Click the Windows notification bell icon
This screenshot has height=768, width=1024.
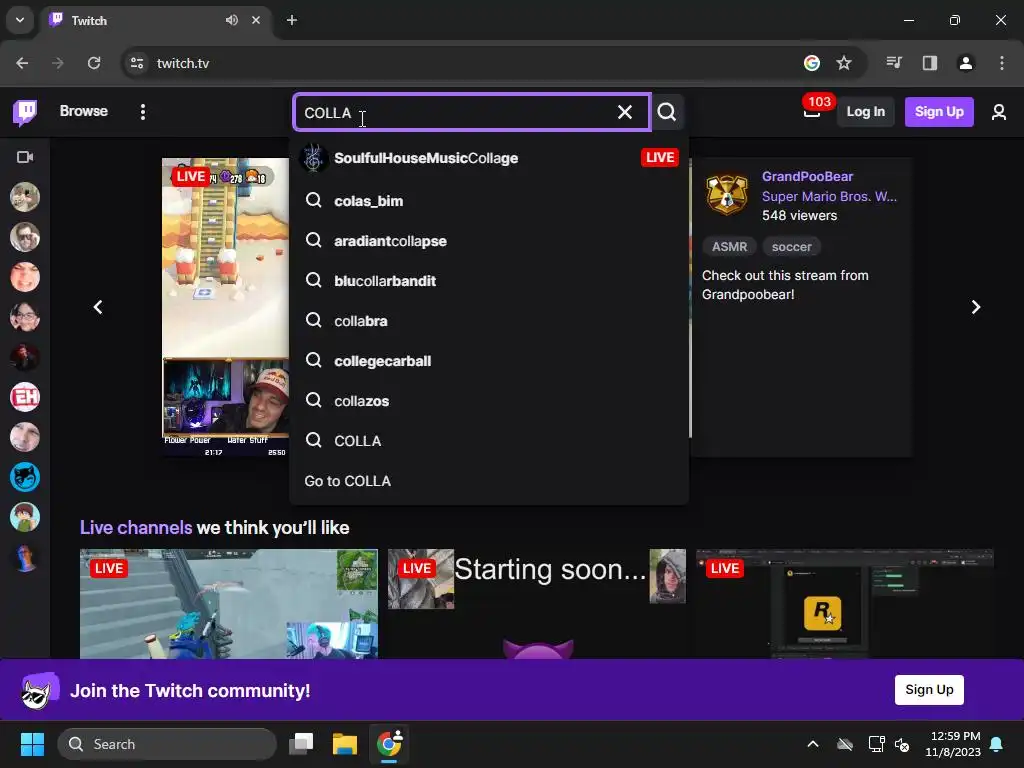pos(997,744)
